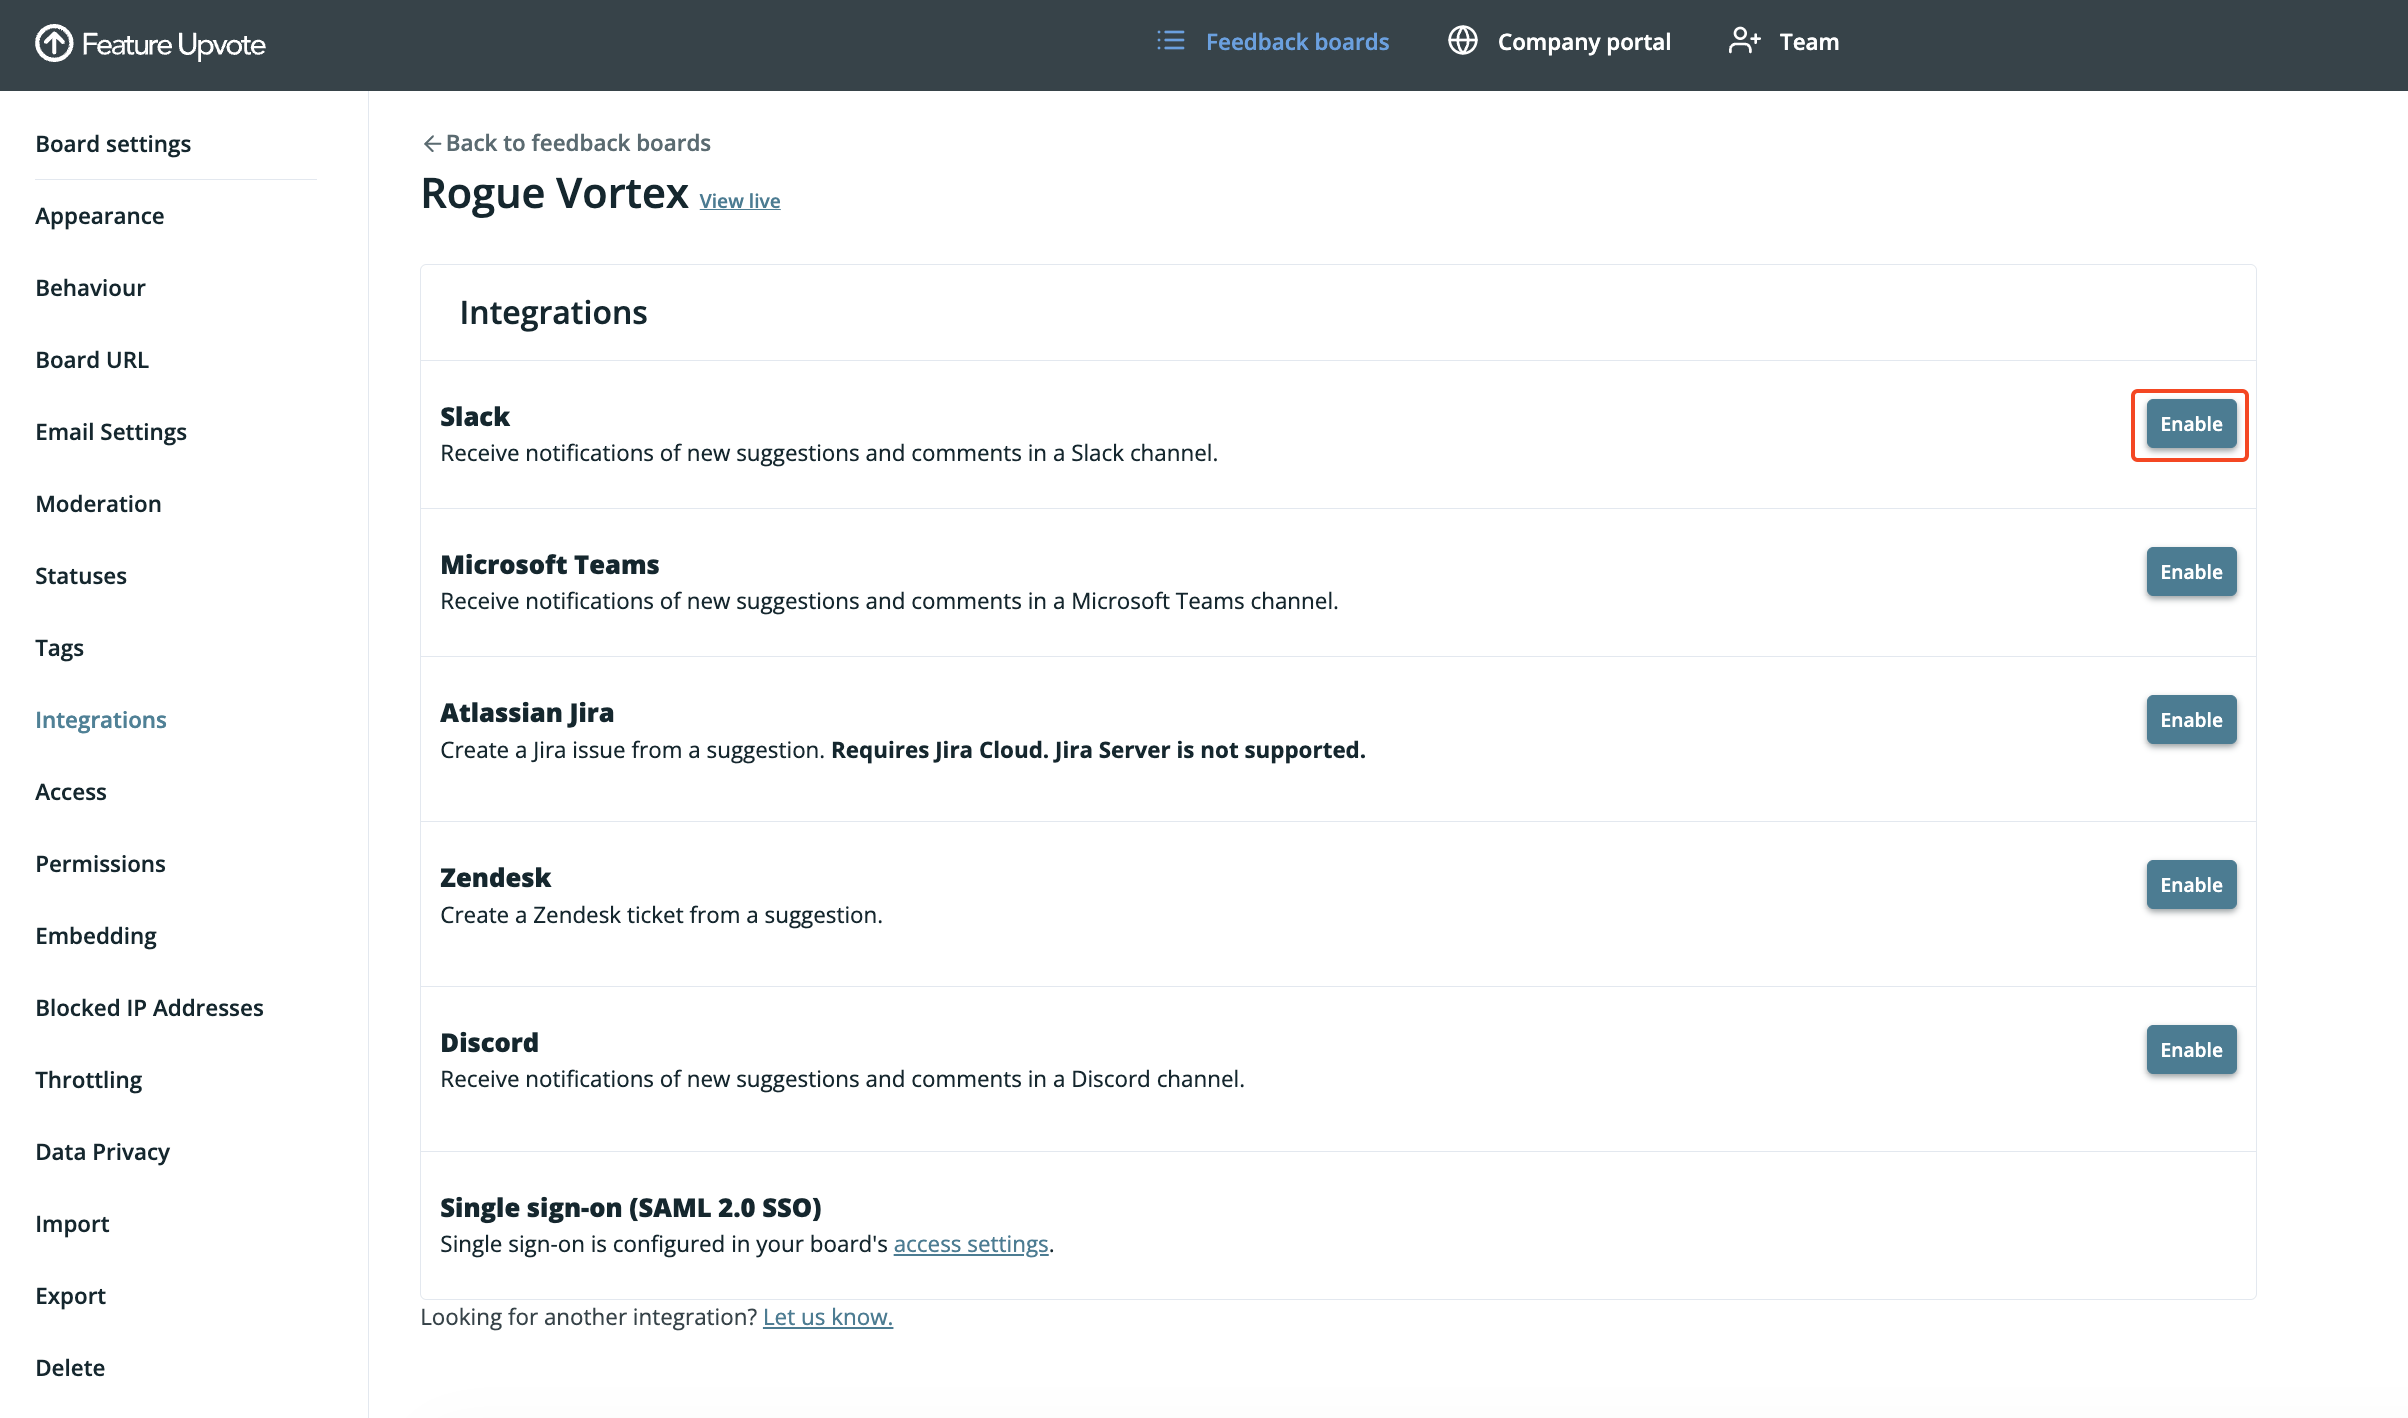Enable the Discord integration
The width and height of the screenshot is (2408, 1418).
pos(2190,1050)
